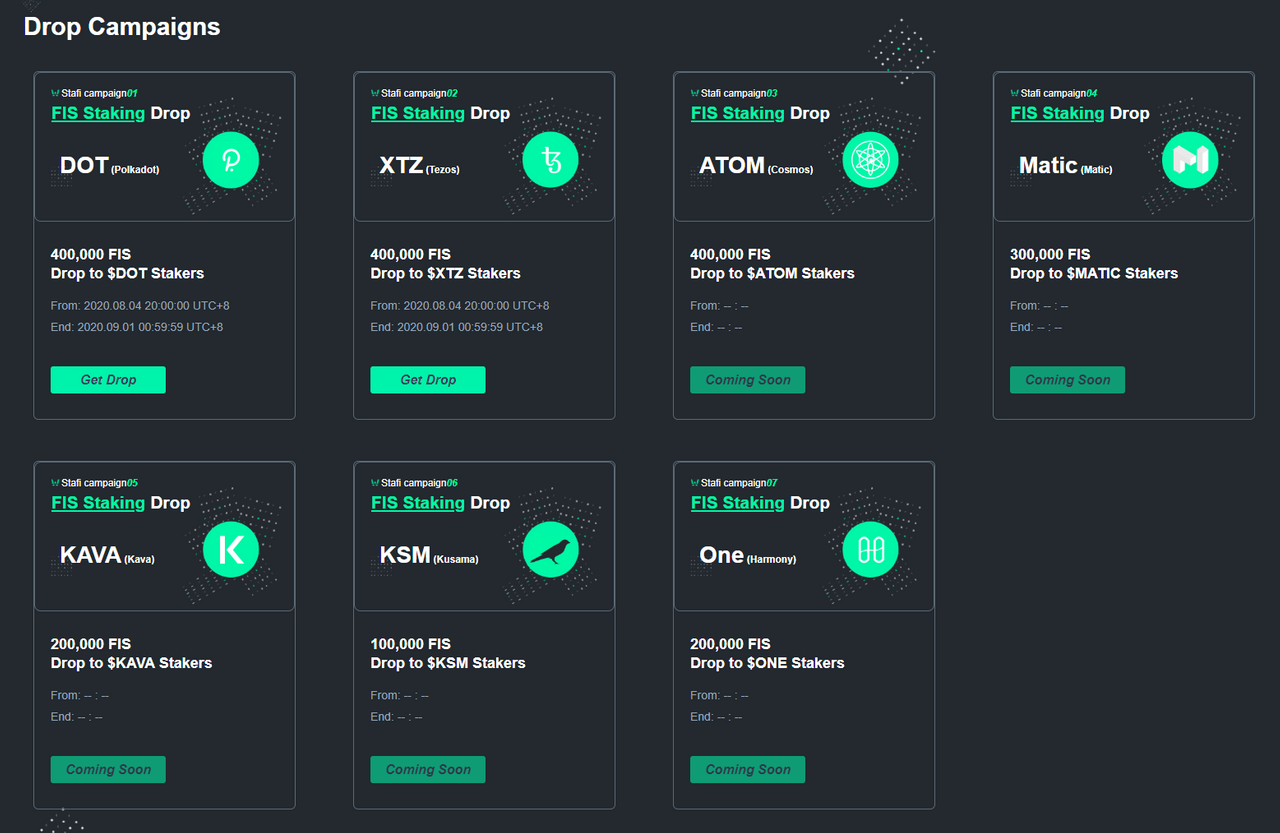Open FIS Staking link in XTZ card
This screenshot has height=833, width=1280.
(418, 113)
